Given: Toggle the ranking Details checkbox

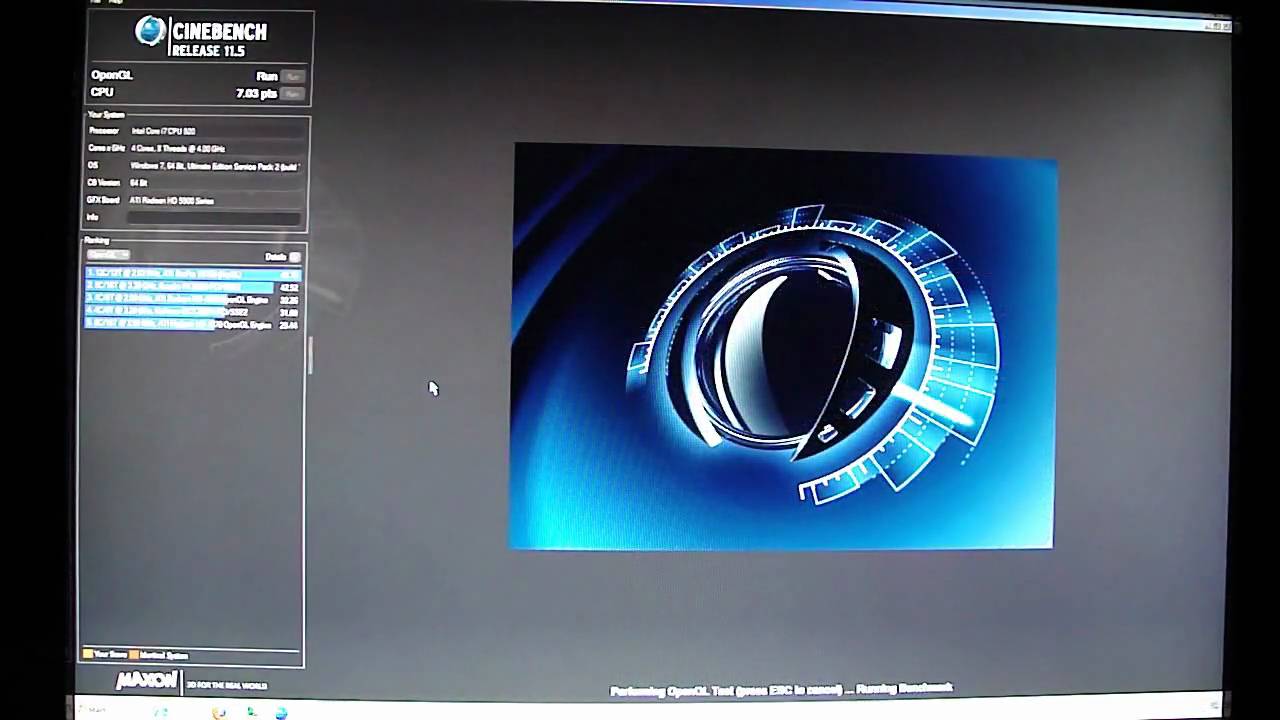Looking at the screenshot, I should click(x=295, y=257).
